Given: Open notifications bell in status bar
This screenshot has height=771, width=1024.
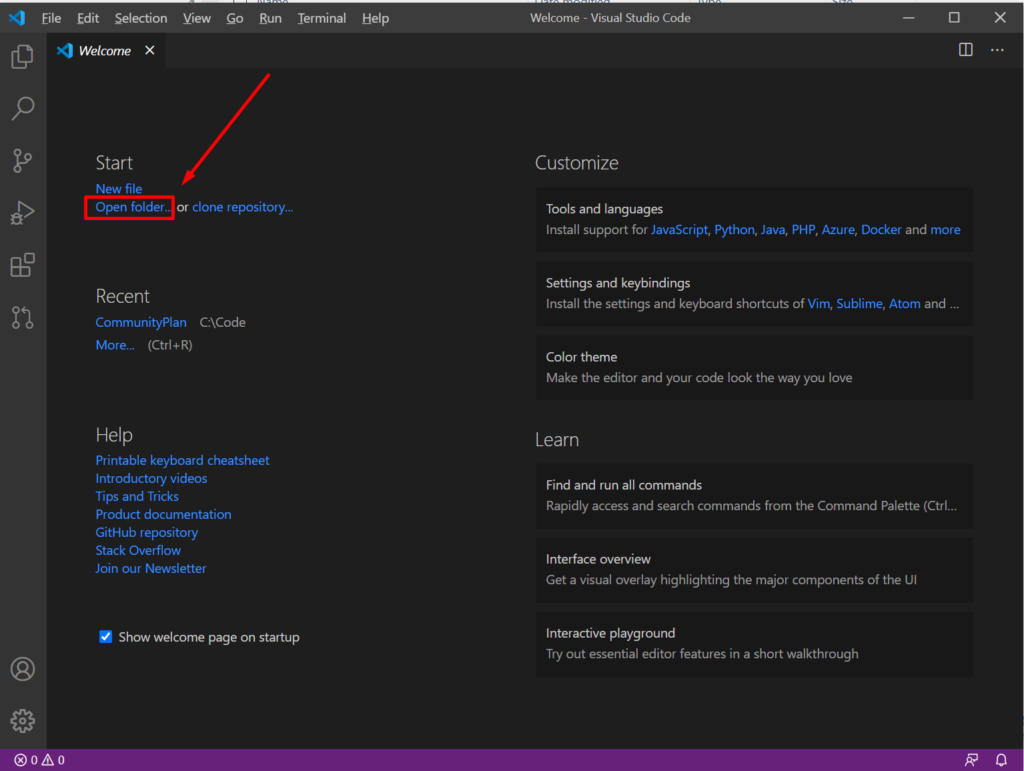Looking at the screenshot, I should tap(1000, 760).
